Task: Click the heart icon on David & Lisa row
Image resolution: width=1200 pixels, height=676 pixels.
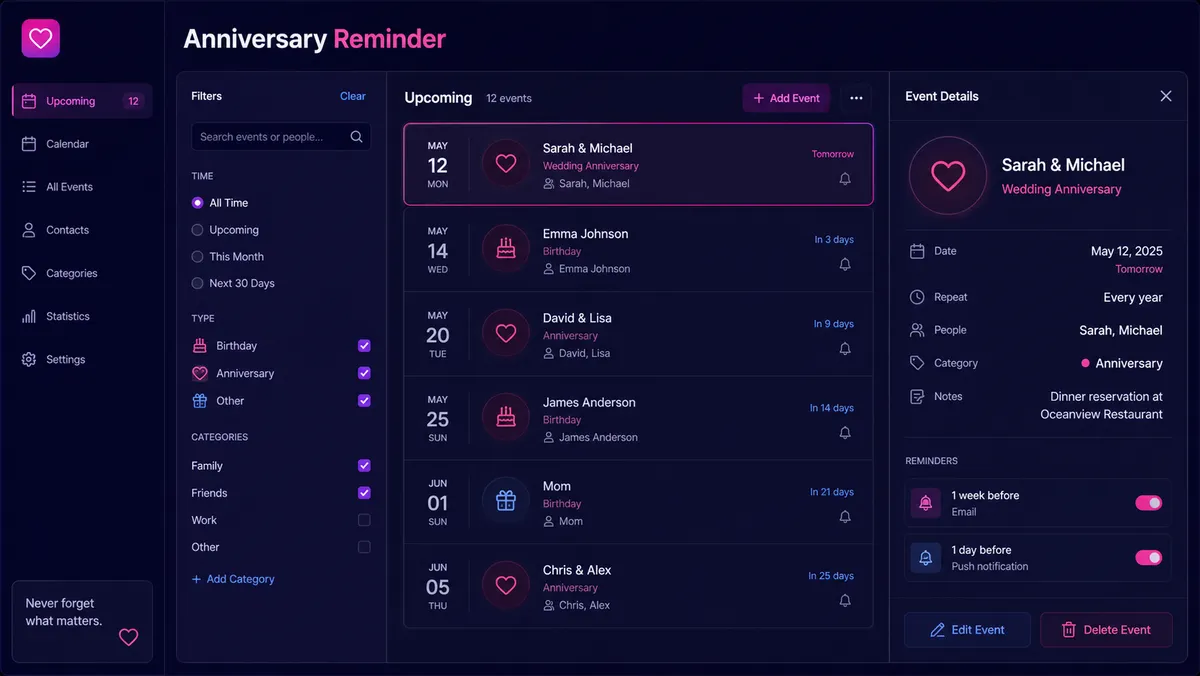Action: [x=506, y=332]
